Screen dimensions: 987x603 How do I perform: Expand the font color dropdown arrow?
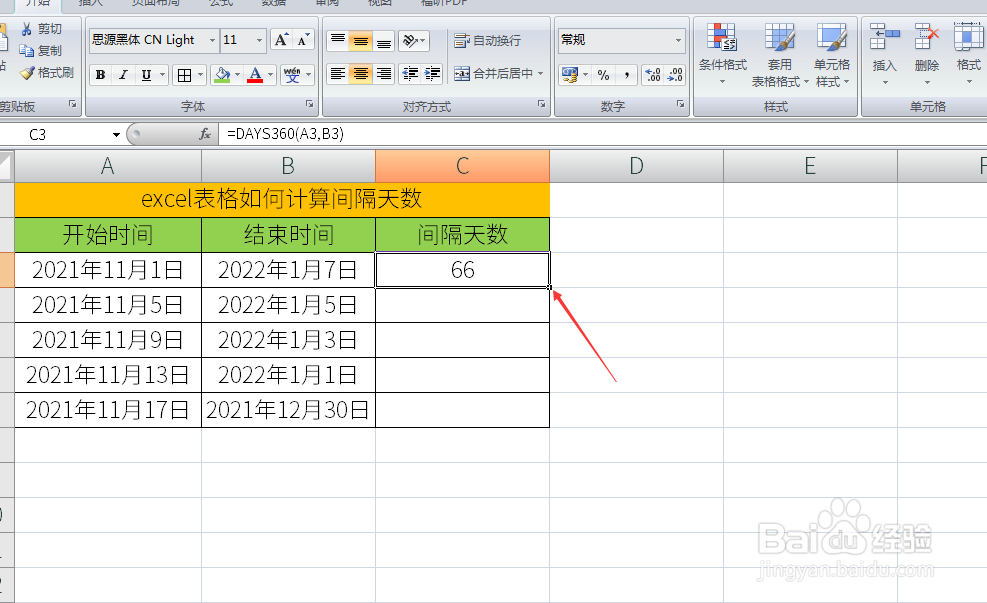pyautogui.click(x=271, y=76)
